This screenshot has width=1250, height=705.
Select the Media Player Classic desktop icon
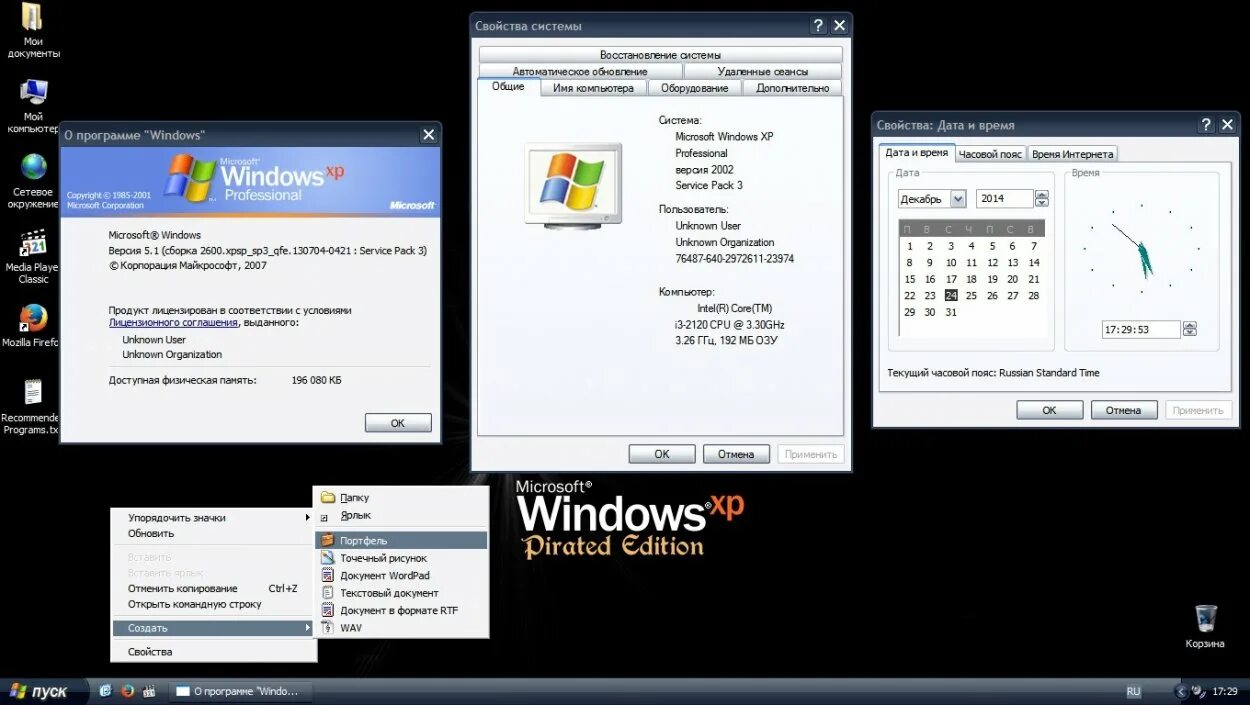33,256
